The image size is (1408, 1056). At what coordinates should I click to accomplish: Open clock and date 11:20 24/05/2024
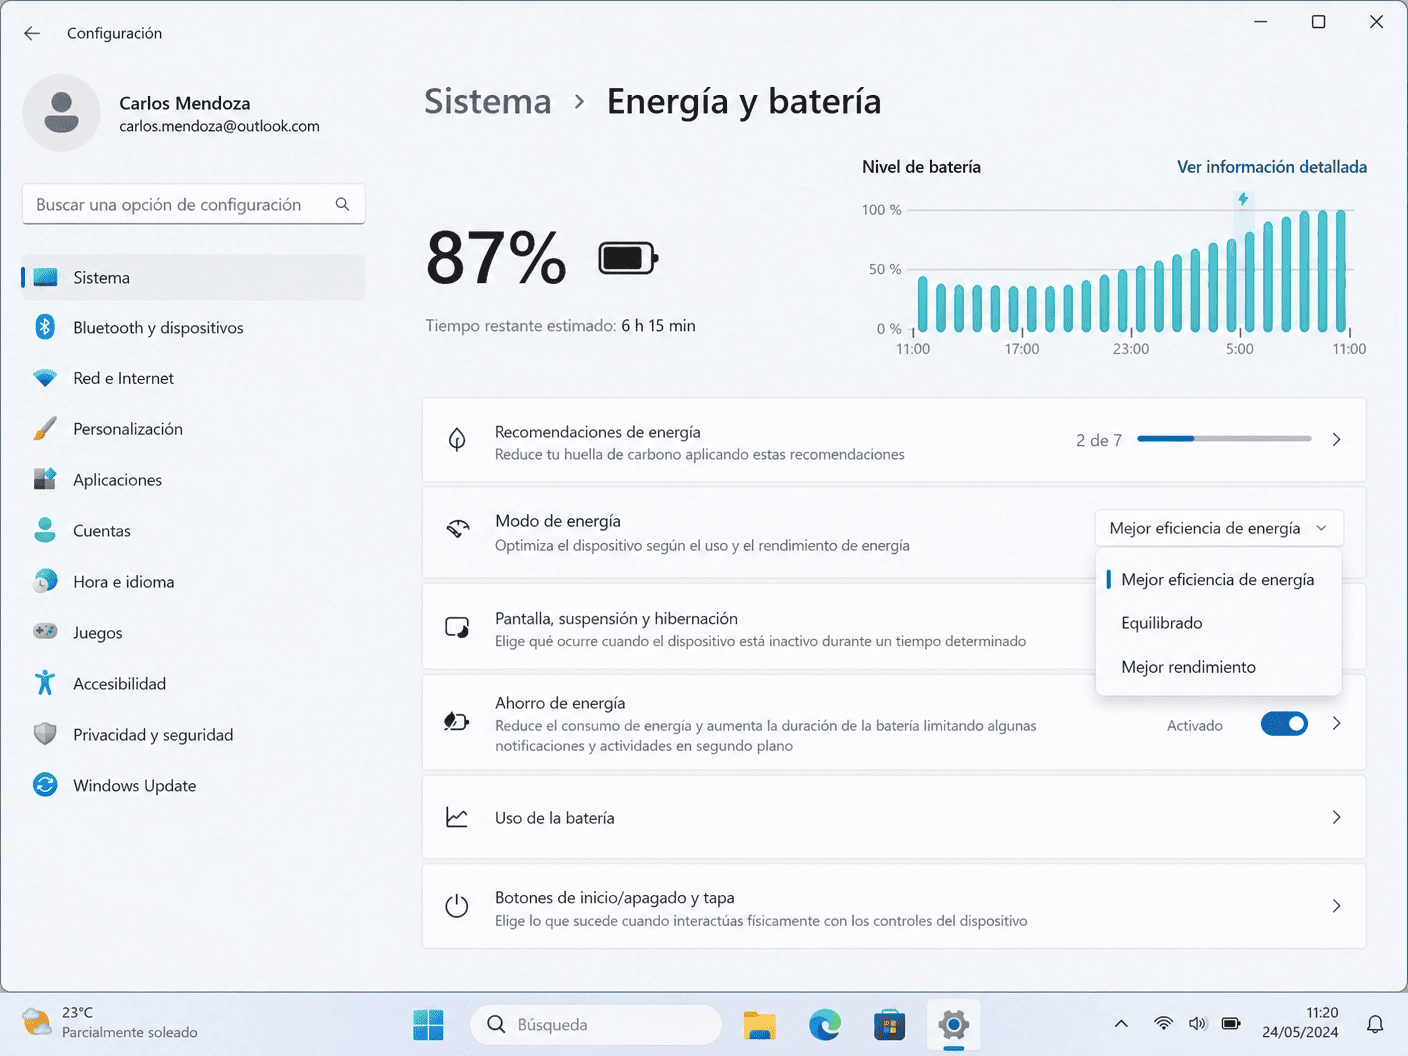1300,1023
